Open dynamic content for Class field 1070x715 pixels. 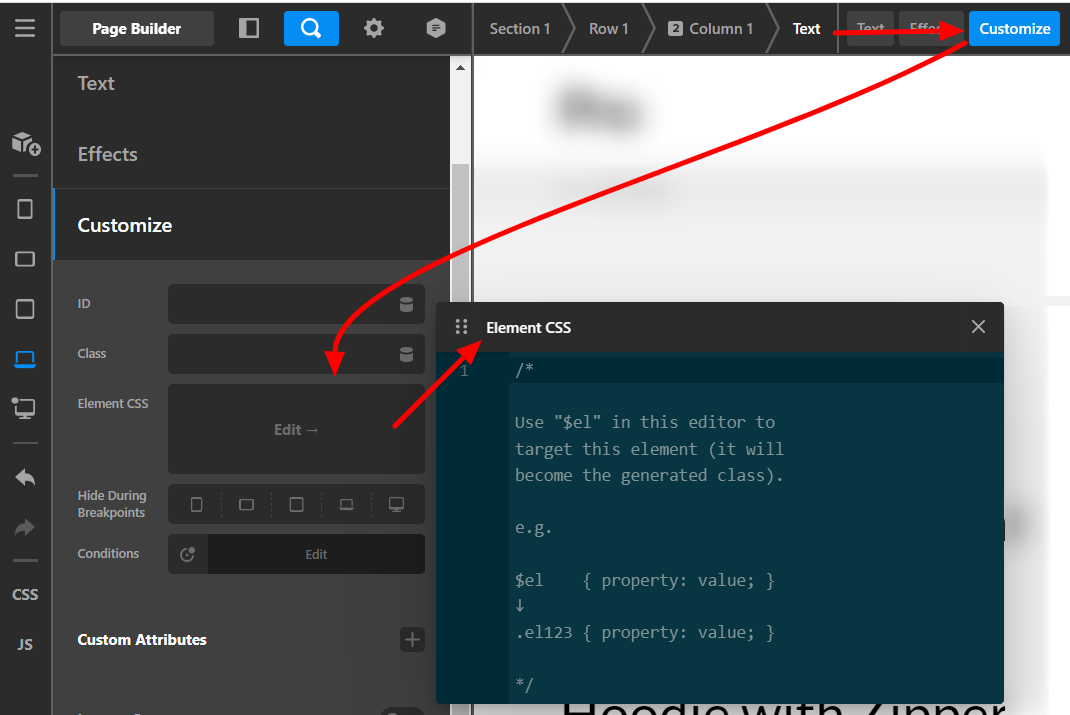click(406, 354)
